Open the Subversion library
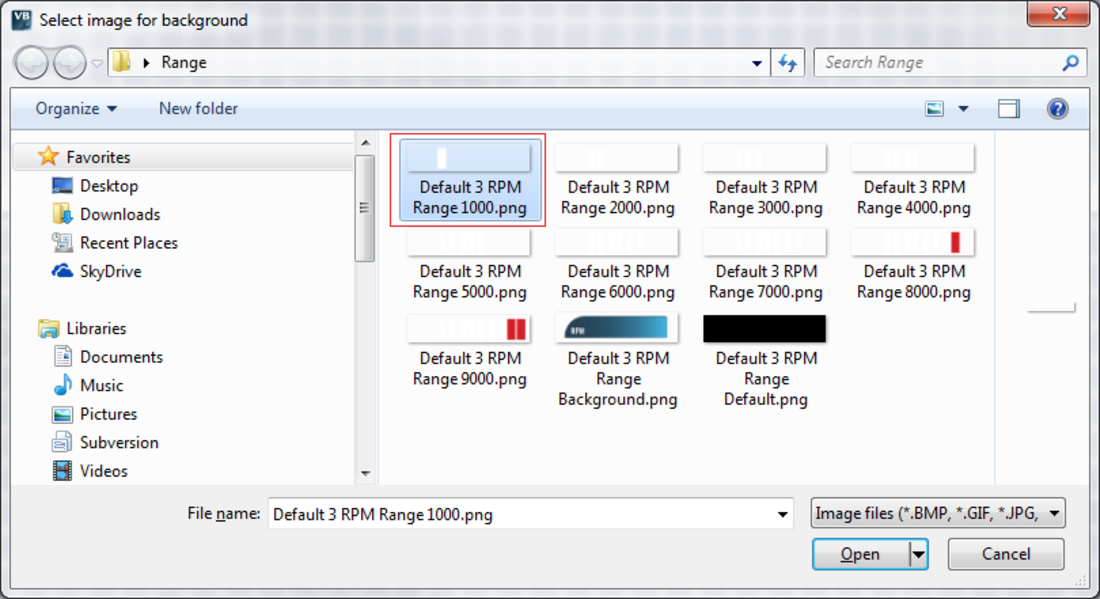Viewport: 1100px width, 599px height. coord(119,443)
